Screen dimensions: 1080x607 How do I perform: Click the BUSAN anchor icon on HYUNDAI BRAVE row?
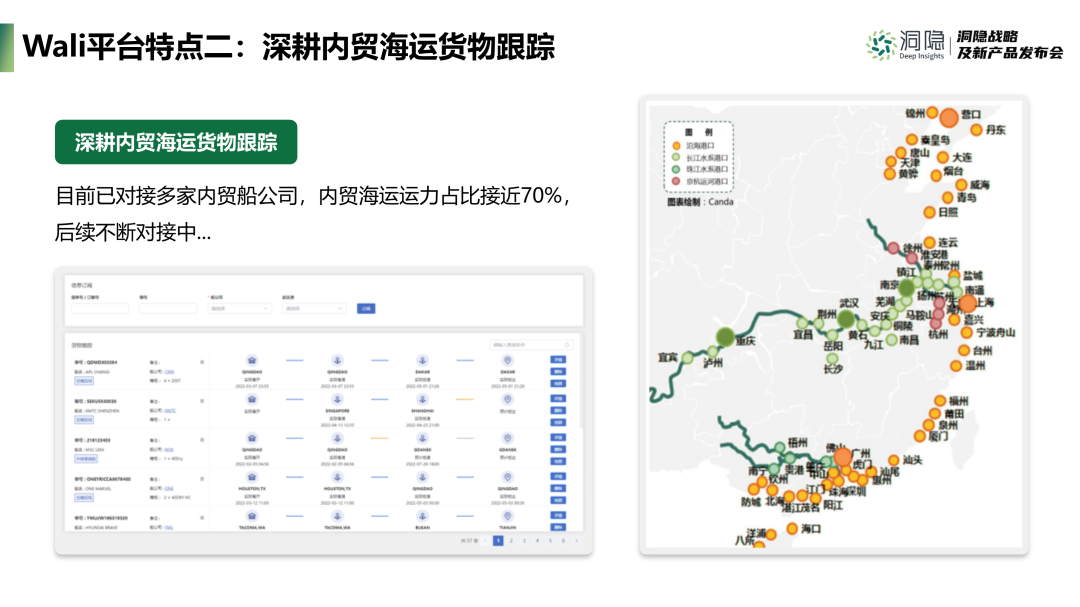(422, 518)
